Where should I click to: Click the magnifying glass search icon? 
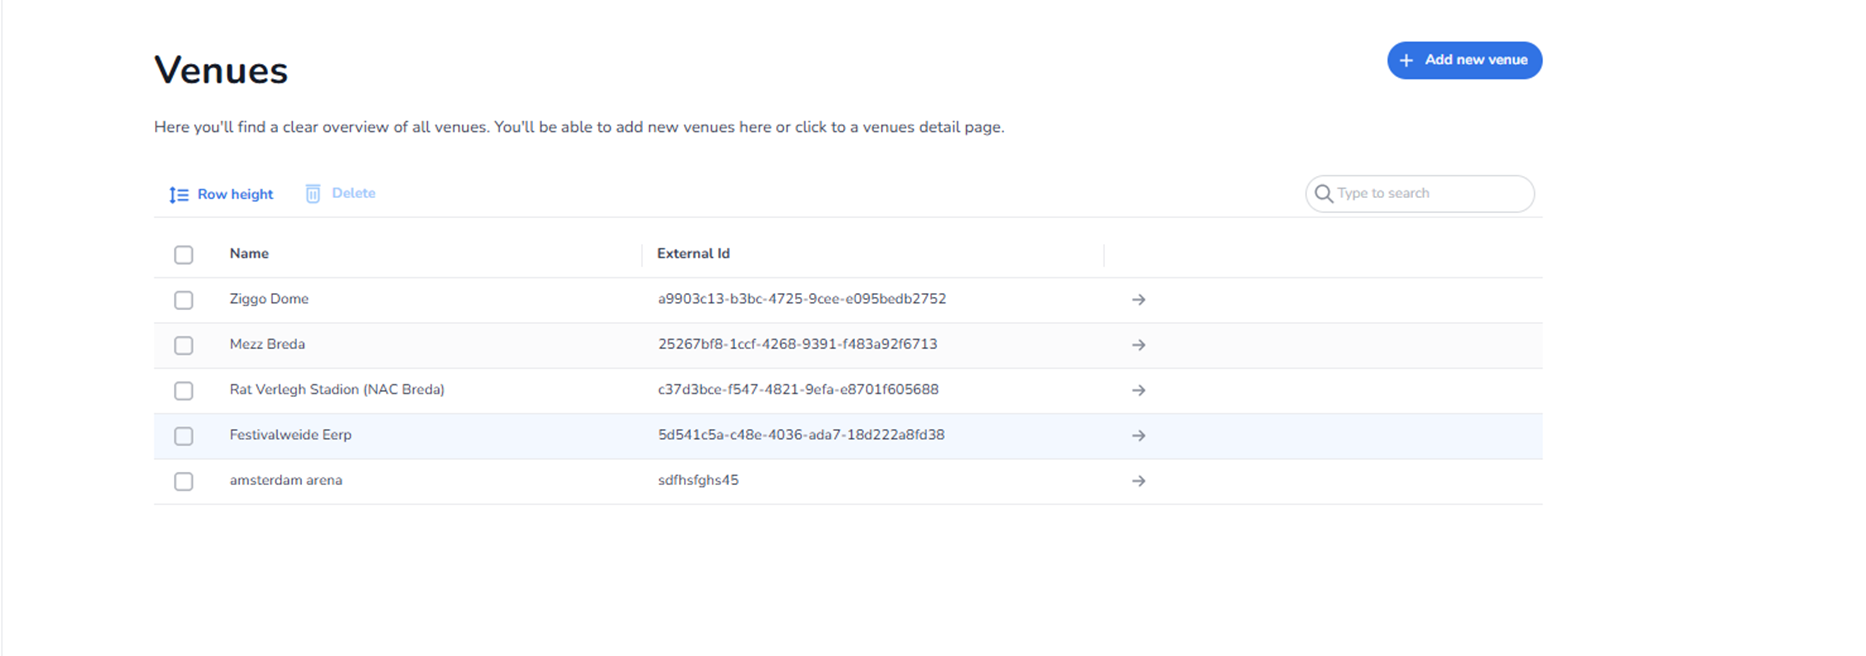coord(1323,194)
